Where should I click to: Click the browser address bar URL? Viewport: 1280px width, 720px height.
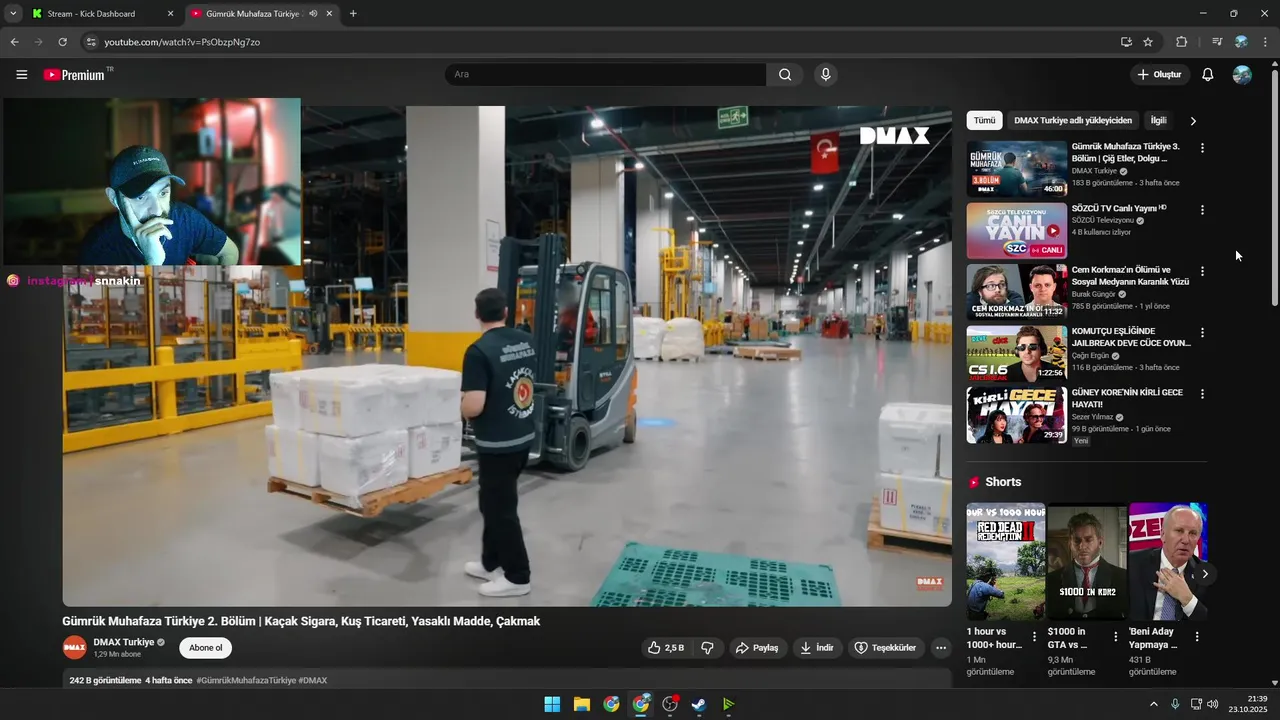[x=182, y=42]
